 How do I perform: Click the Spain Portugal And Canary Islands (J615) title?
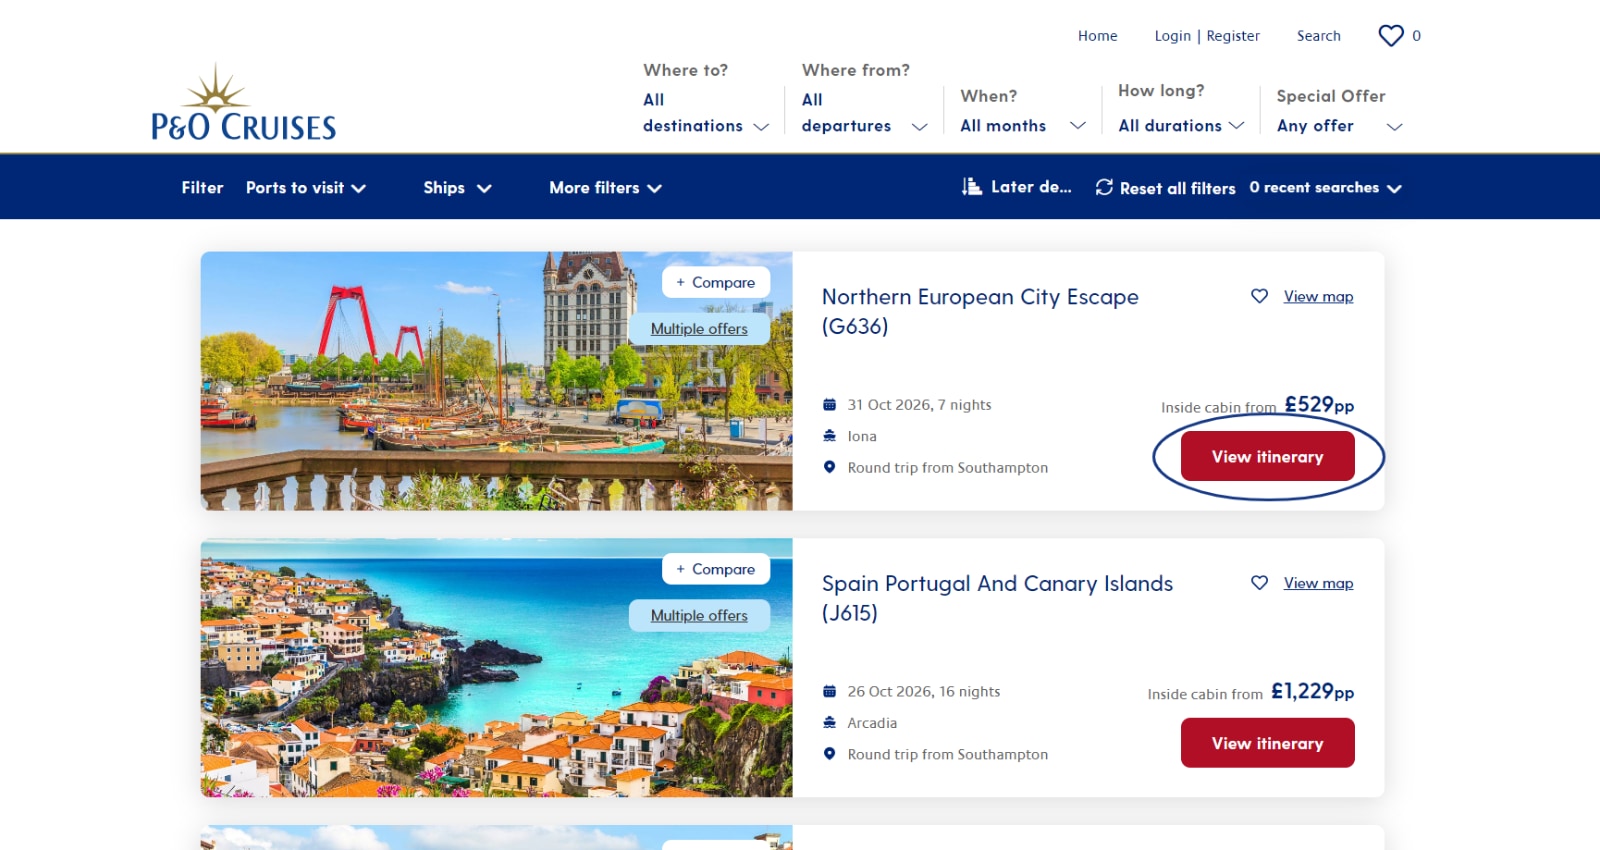pos(997,598)
